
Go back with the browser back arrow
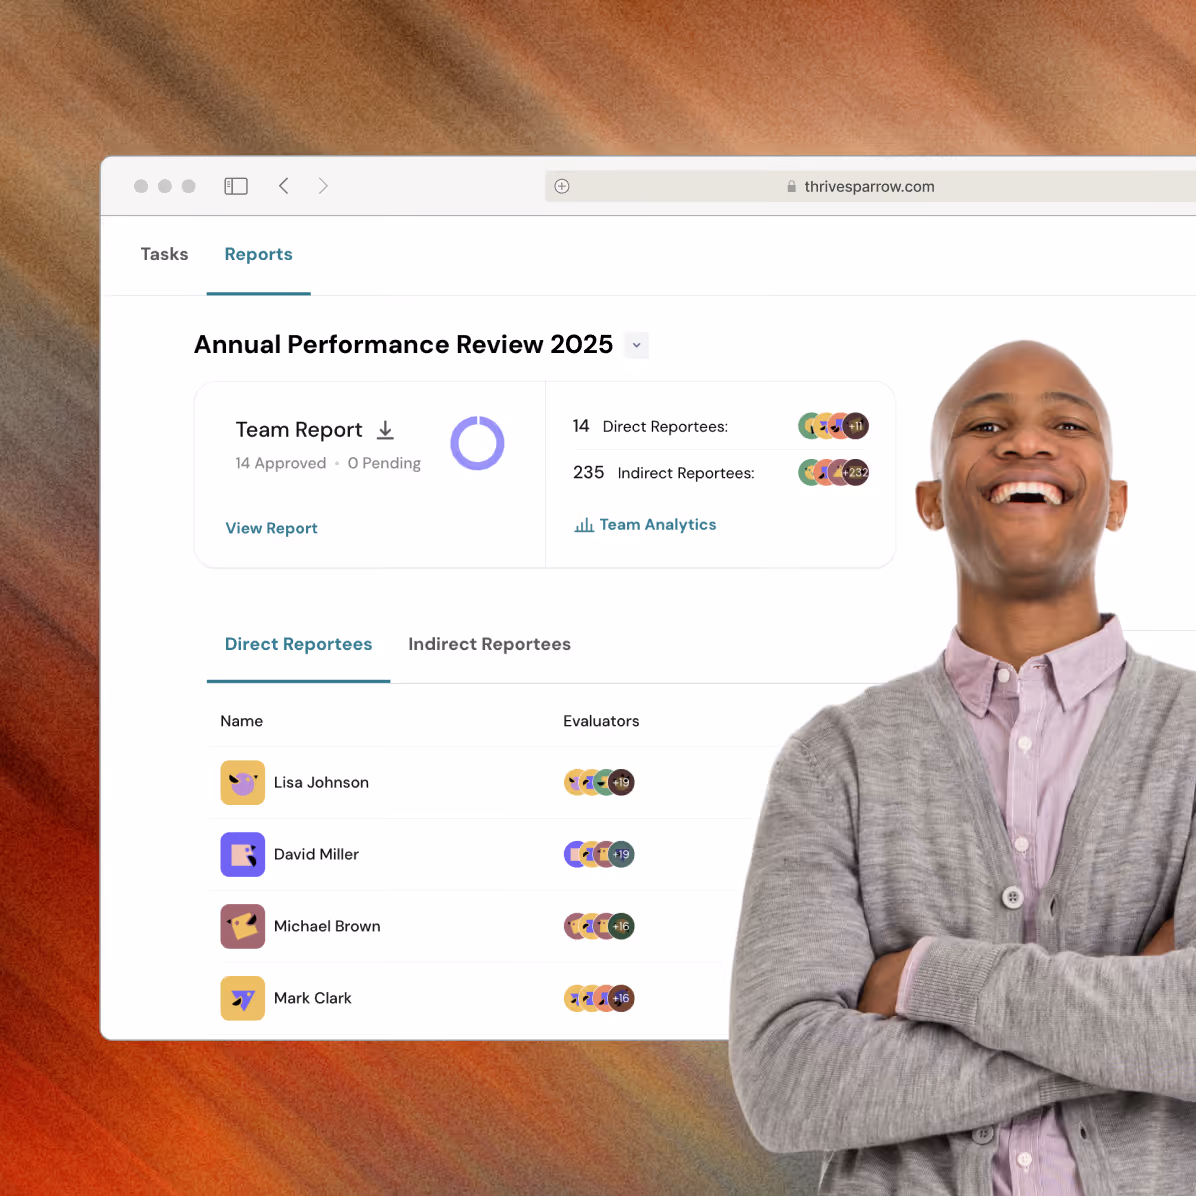(x=284, y=186)
